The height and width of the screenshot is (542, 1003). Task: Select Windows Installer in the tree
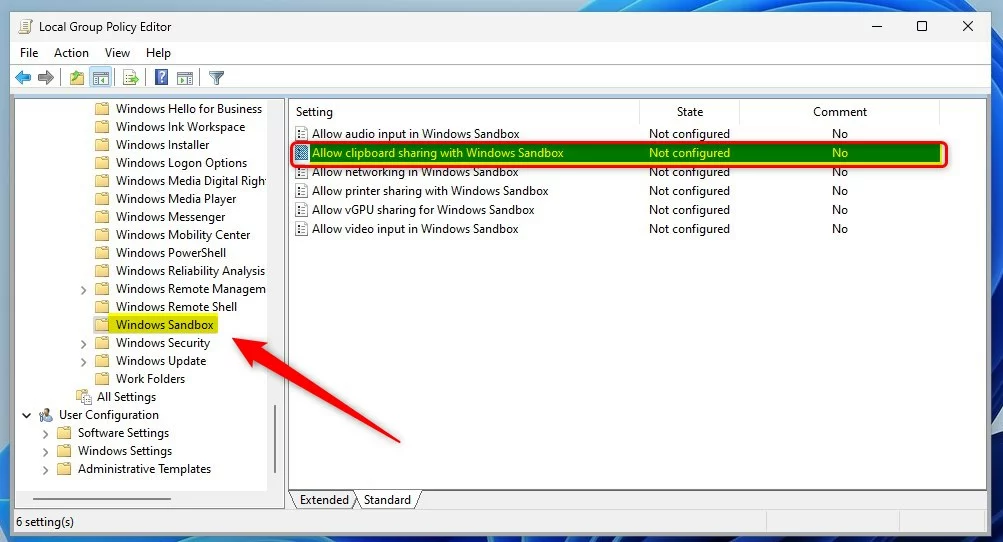(162, 145)
